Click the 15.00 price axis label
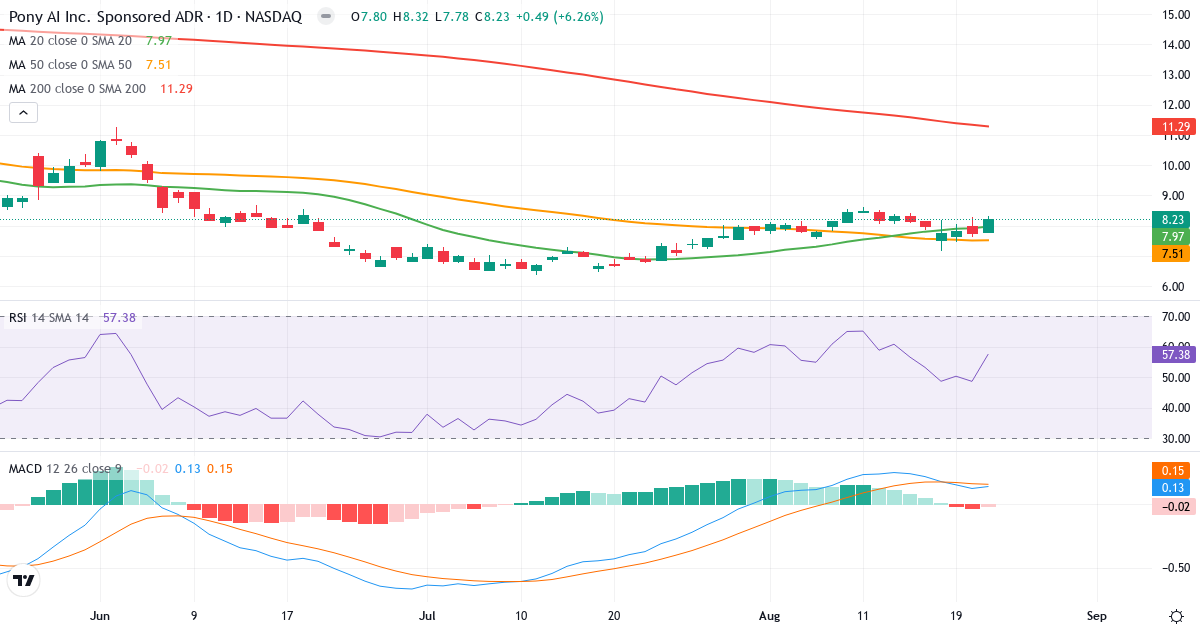This screenshot has width=1200, height=630. [x=1174, y=15]
